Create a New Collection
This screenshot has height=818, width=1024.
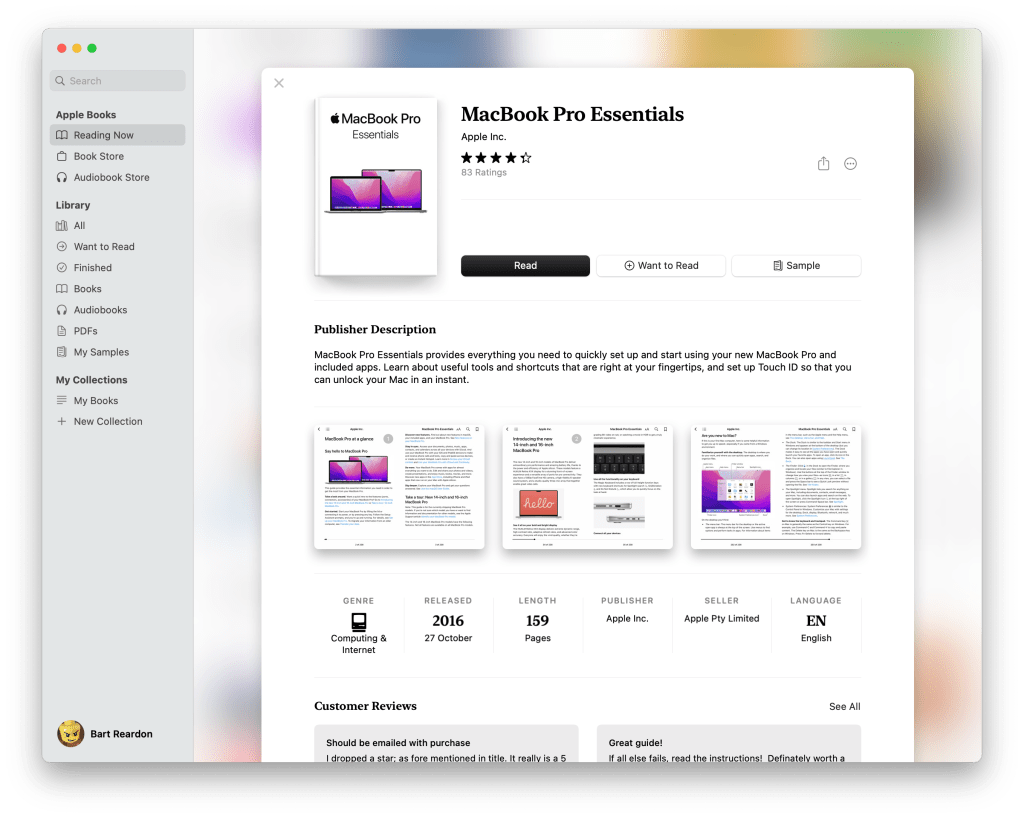point(118,422)
